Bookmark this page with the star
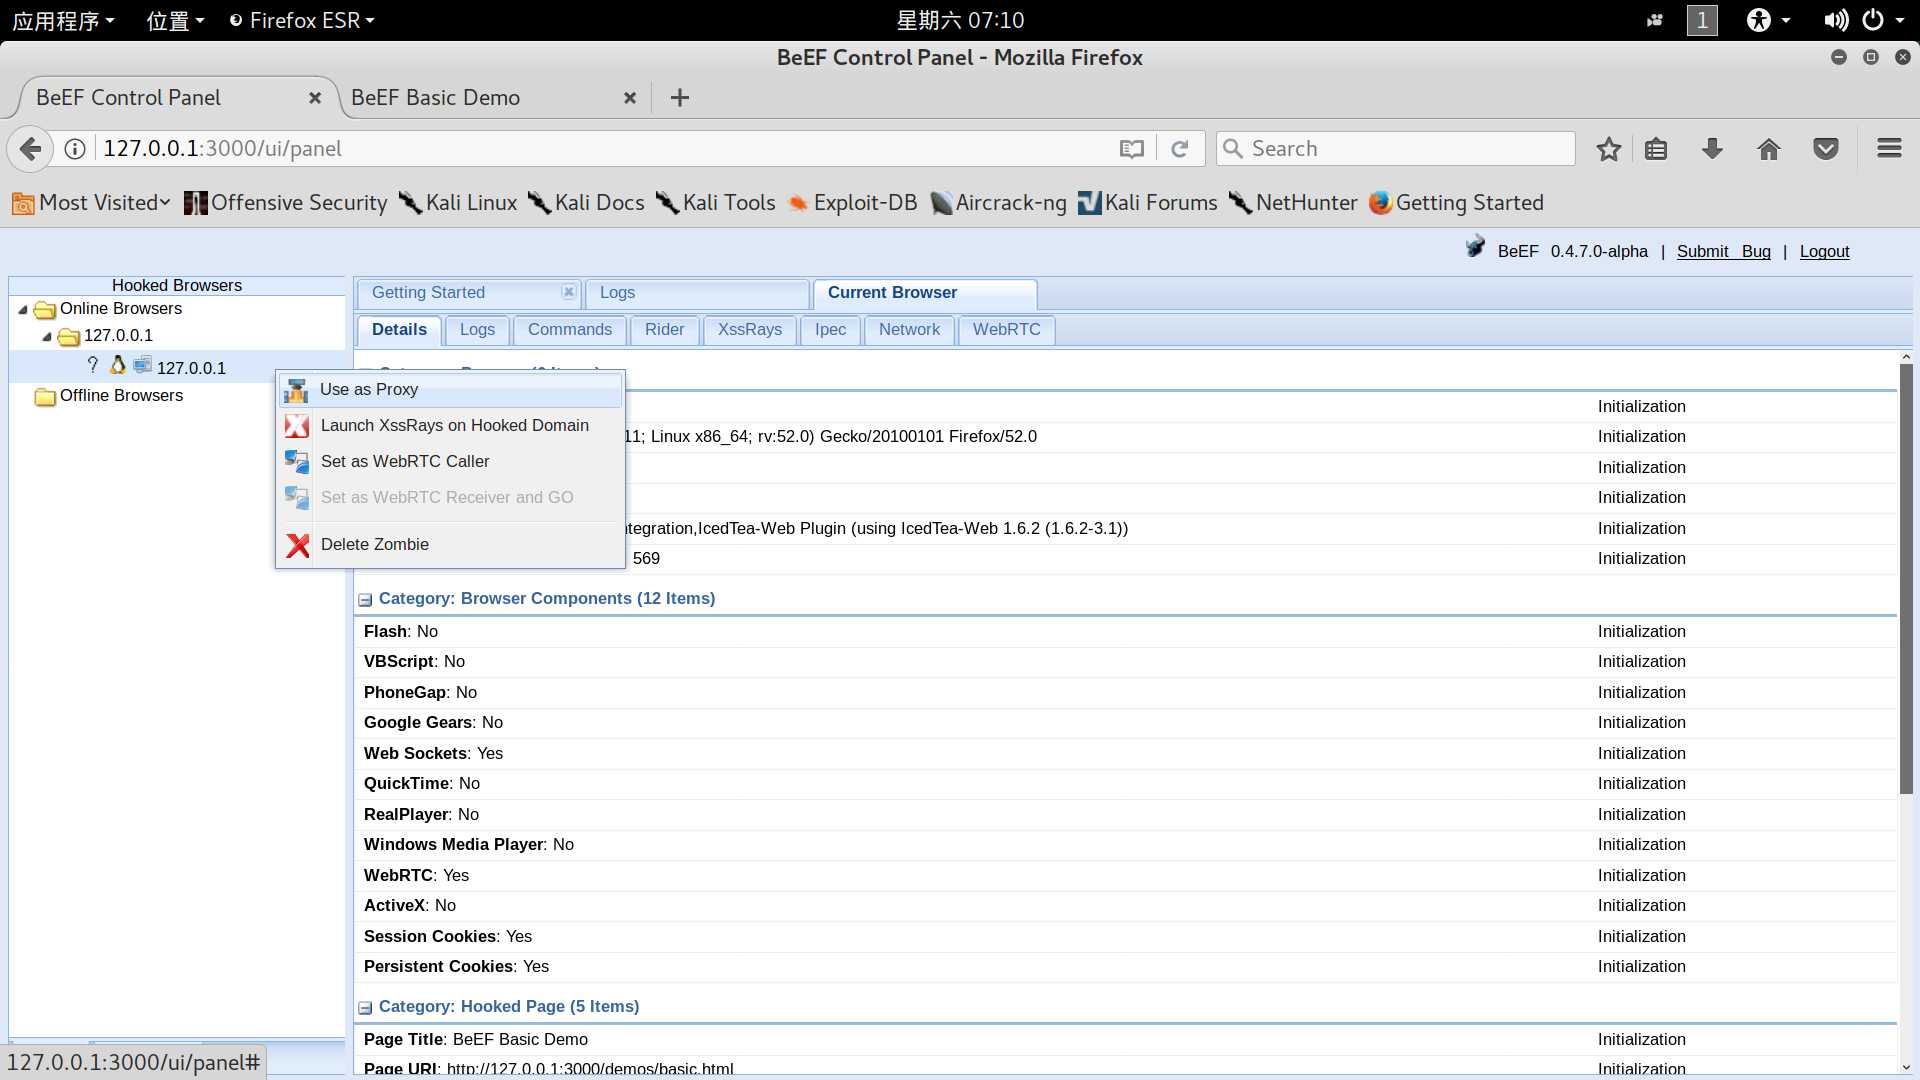 (1608, 149)
